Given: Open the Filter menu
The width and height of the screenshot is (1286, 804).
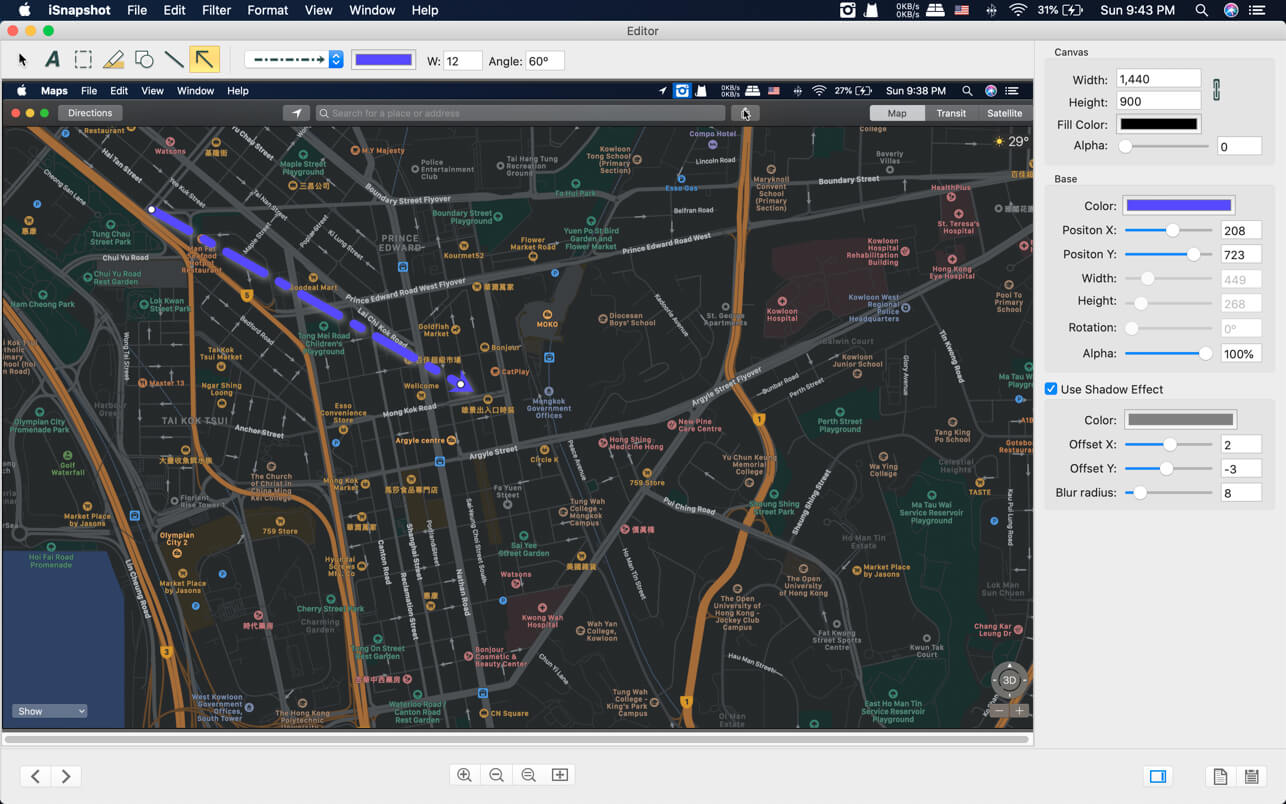Looking at the screenshot, I should [x=216, y=10].
